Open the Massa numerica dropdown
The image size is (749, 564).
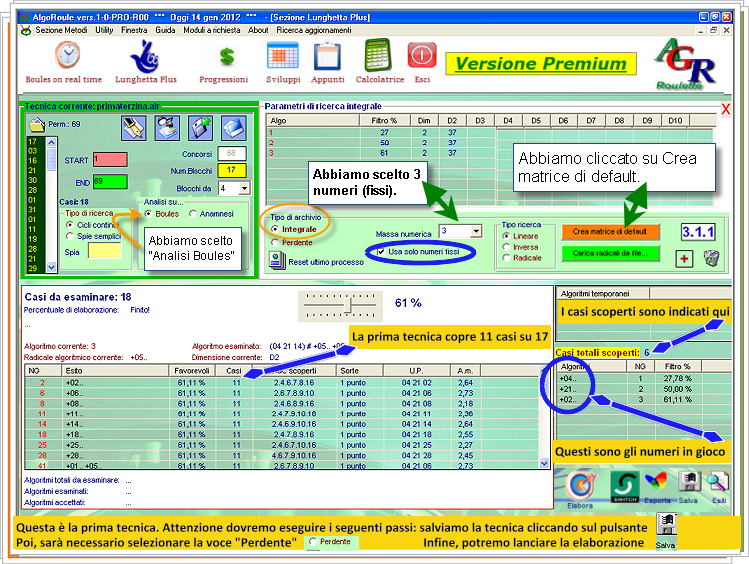[476, 232]
